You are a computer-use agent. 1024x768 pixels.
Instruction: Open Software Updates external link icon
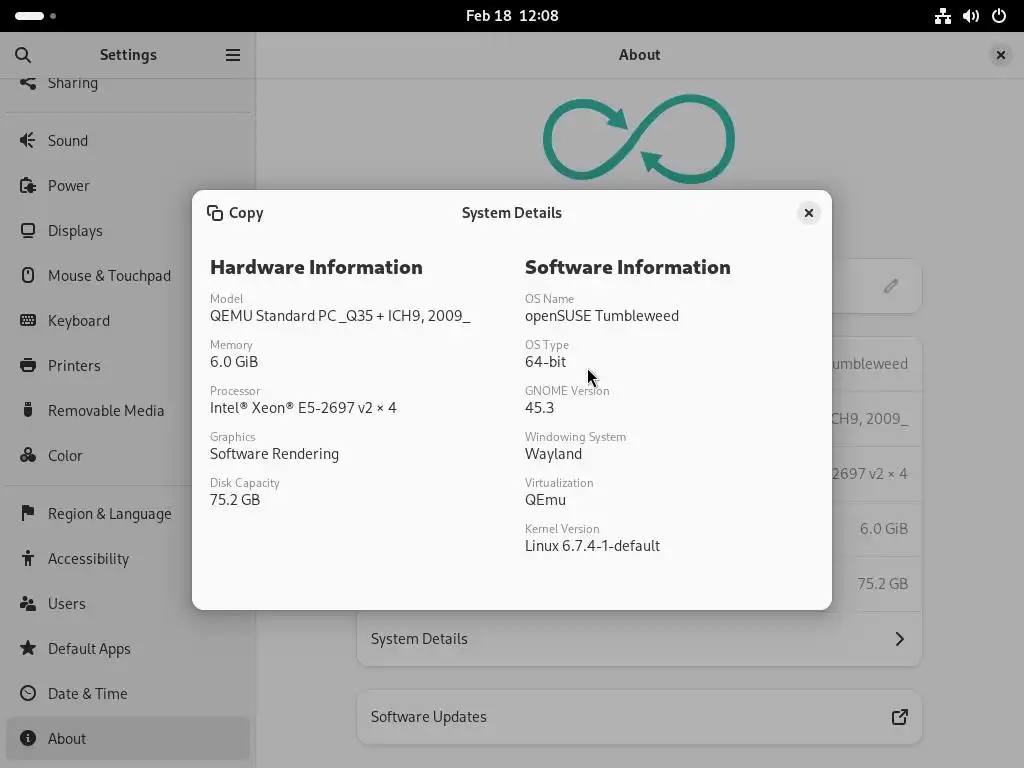[x=900, y=716]
